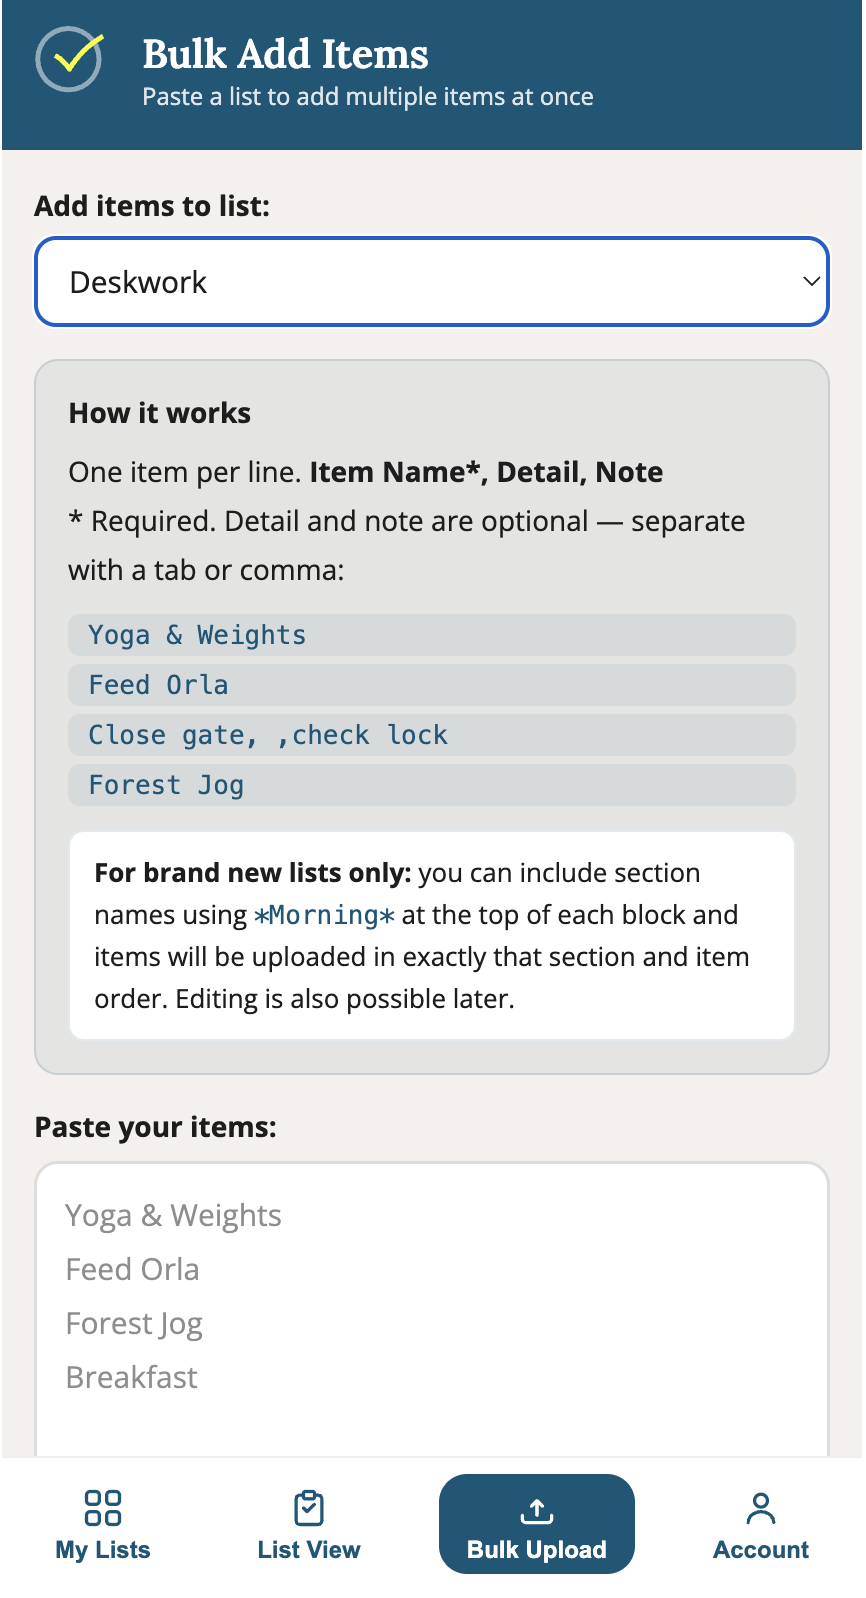The width and height of the screenshot is (866, 1598).
Task: Click the Yoga & Weights example line
Action: (432, 635)
